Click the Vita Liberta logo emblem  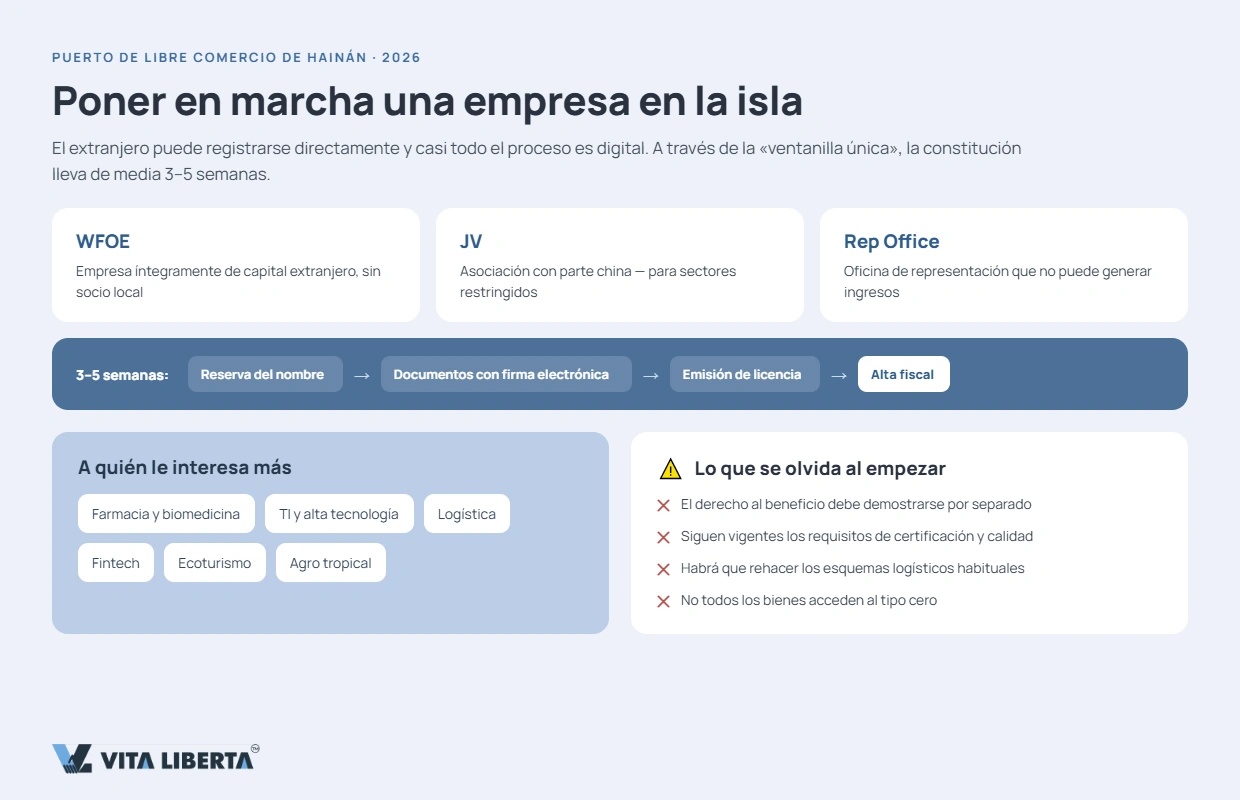click(72, 759)
